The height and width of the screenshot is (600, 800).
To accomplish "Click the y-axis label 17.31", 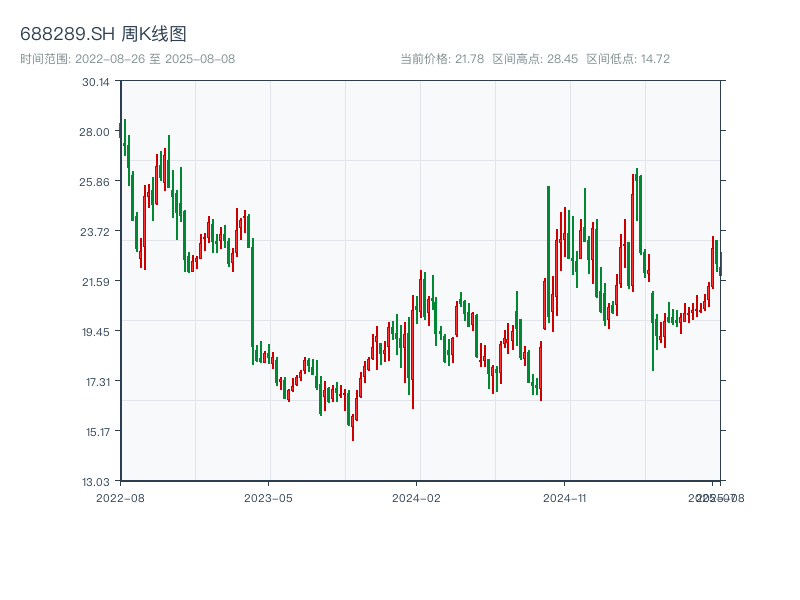I will (97, 382).
